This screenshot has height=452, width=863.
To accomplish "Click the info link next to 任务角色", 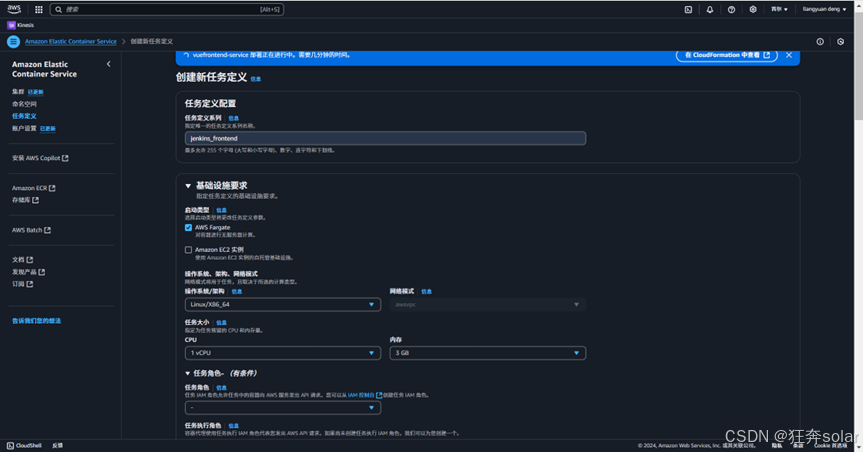I will point(221,388).
